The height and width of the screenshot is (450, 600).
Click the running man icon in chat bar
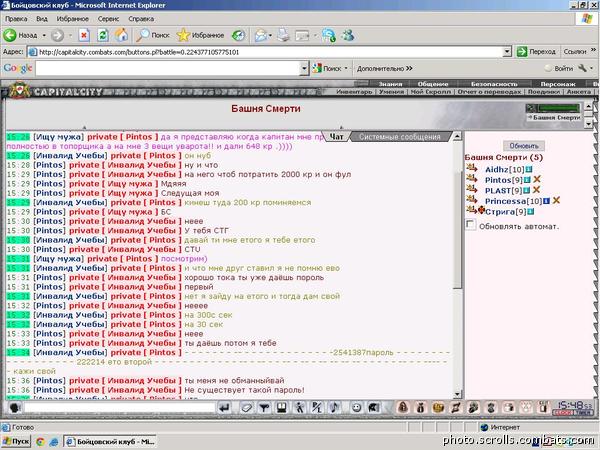pos(300,408)
